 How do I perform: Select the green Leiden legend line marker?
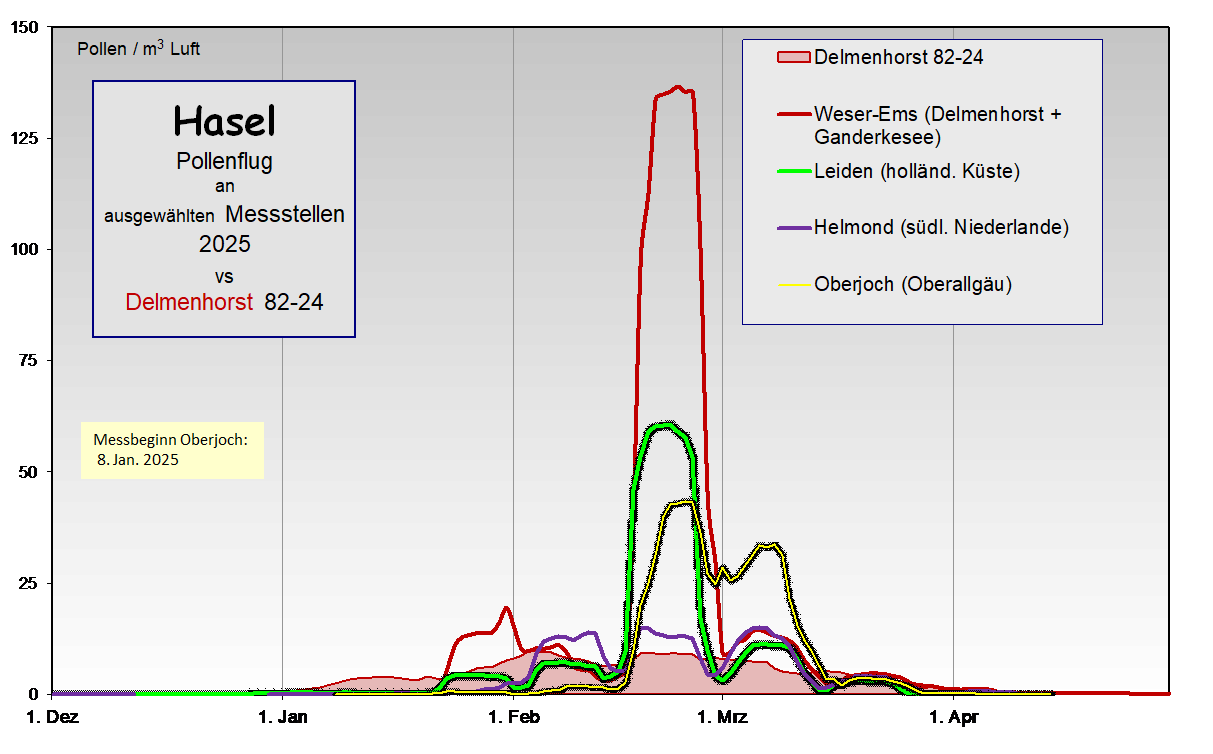(794, 172)
